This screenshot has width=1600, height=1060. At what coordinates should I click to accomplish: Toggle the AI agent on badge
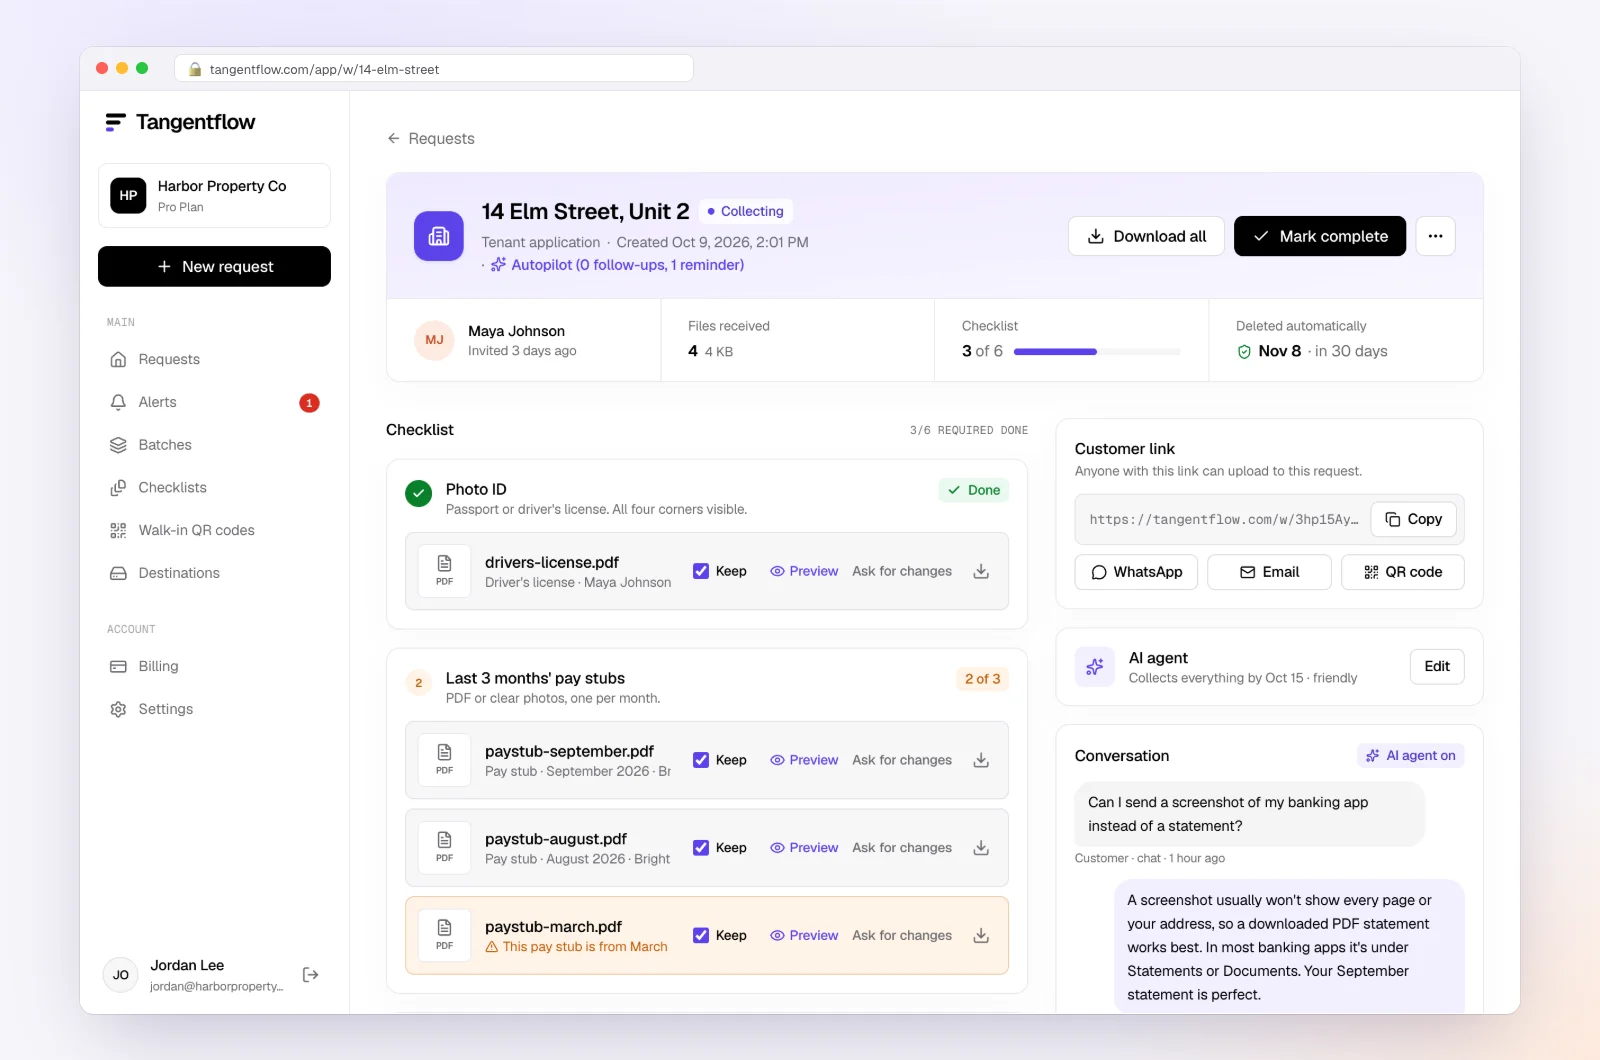point(1410,756)
